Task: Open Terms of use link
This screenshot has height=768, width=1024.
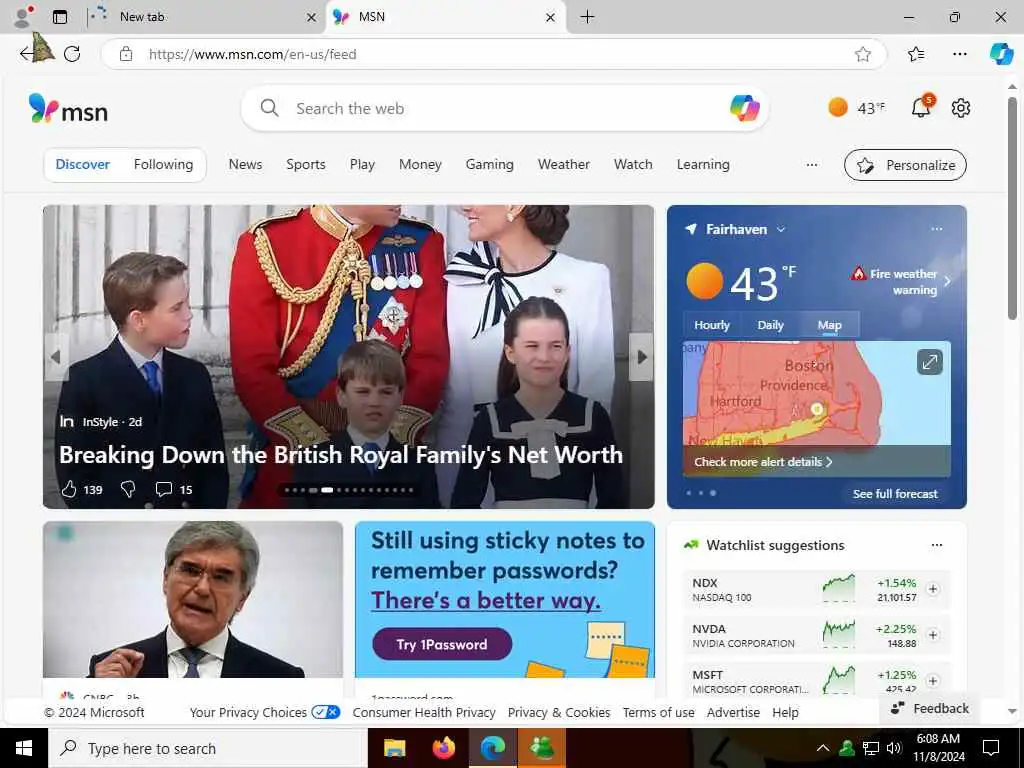Action: pyautogui.click(x=658, y=712)
